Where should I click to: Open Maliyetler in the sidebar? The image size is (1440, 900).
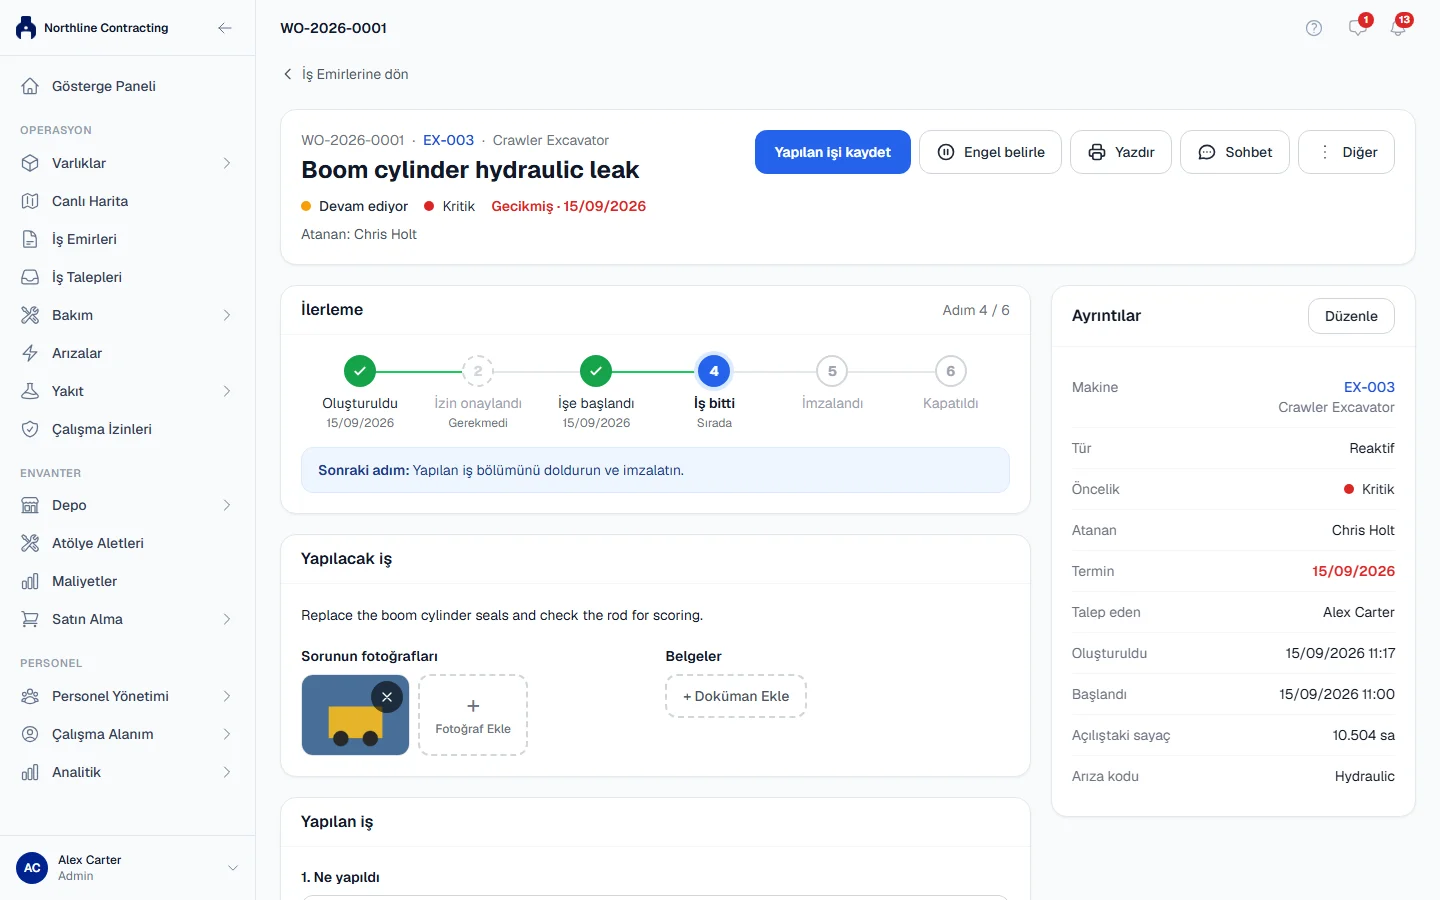(x=127, y=581)
